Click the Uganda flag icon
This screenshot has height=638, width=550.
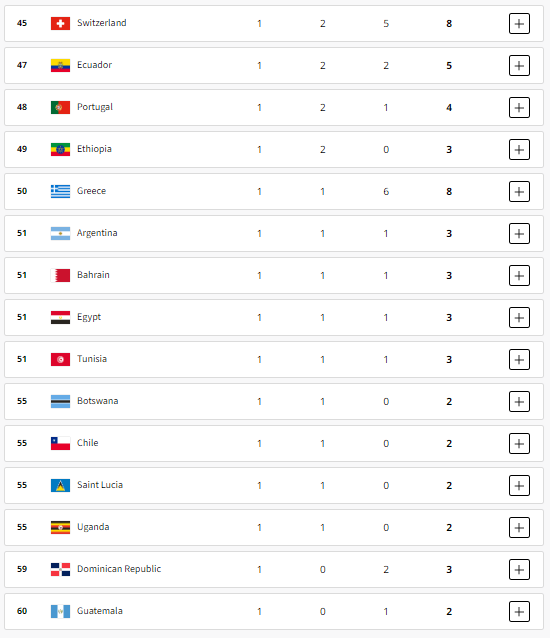(x=60, y=527)
